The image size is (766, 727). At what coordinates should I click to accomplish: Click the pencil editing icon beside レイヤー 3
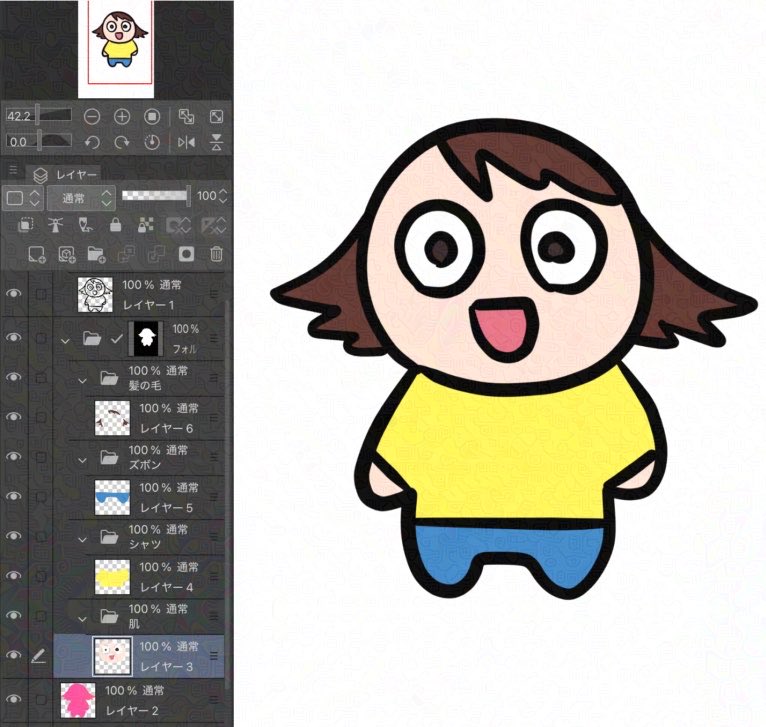pyautogui.click(x=38, y=656)
